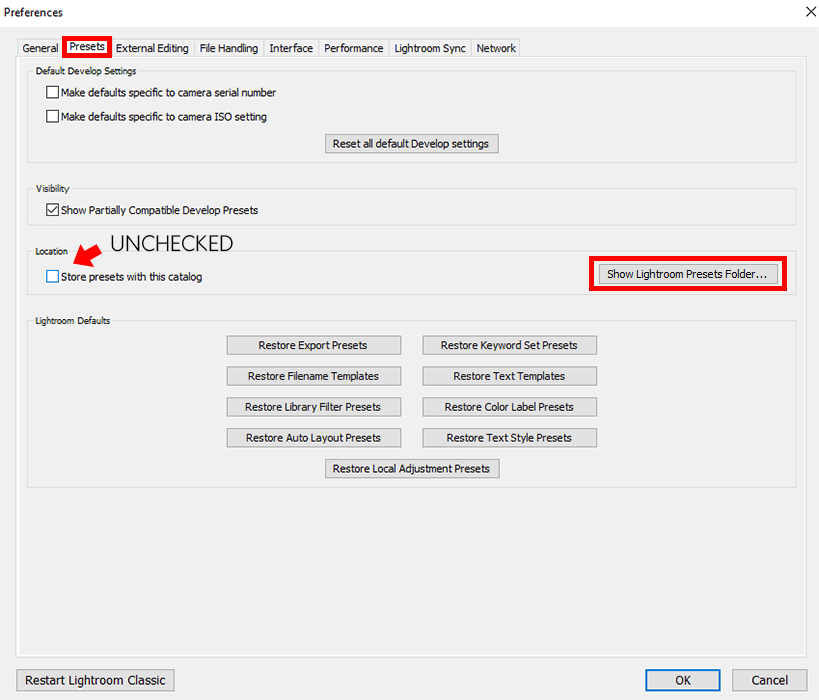Click Restore Filename Templates button
Viewport: 819px width, 700px height.
[313, 376]
